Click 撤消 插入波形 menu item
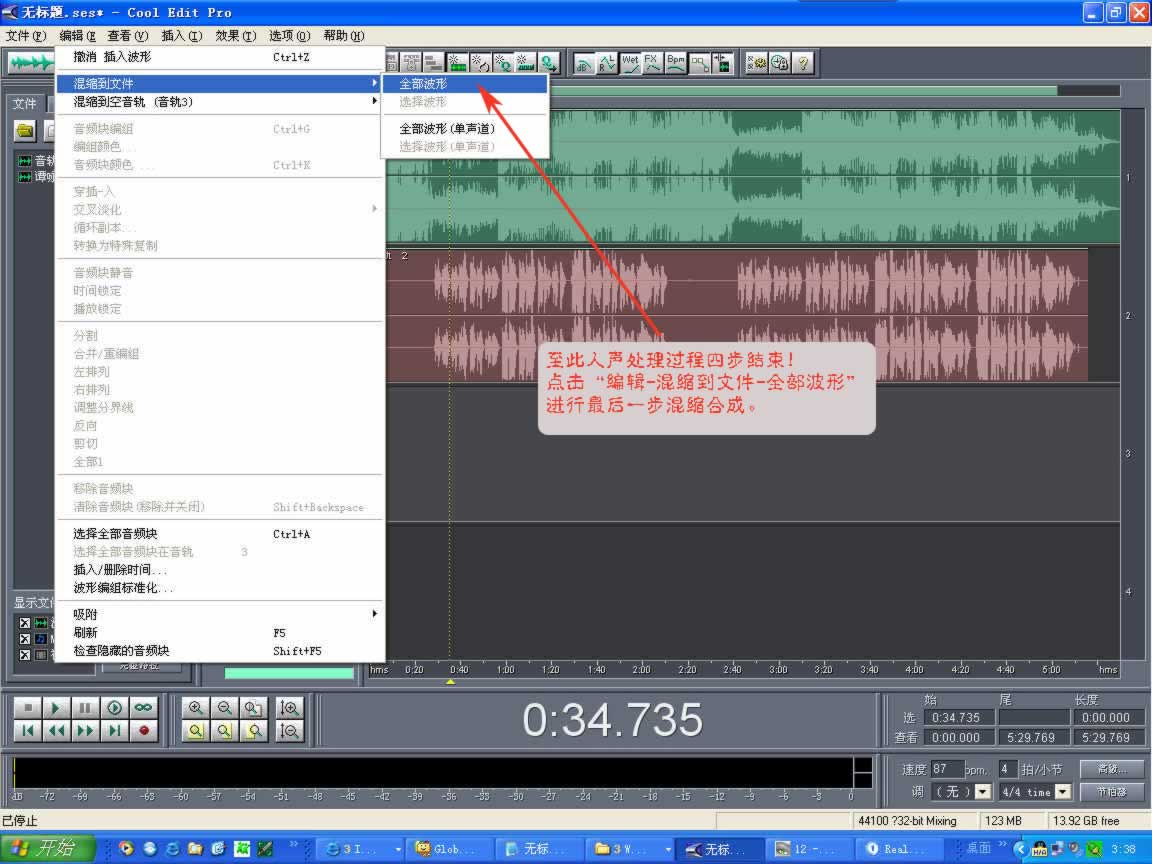The height and width of the screenshot is (864, 1152). (x=220, y=57)
